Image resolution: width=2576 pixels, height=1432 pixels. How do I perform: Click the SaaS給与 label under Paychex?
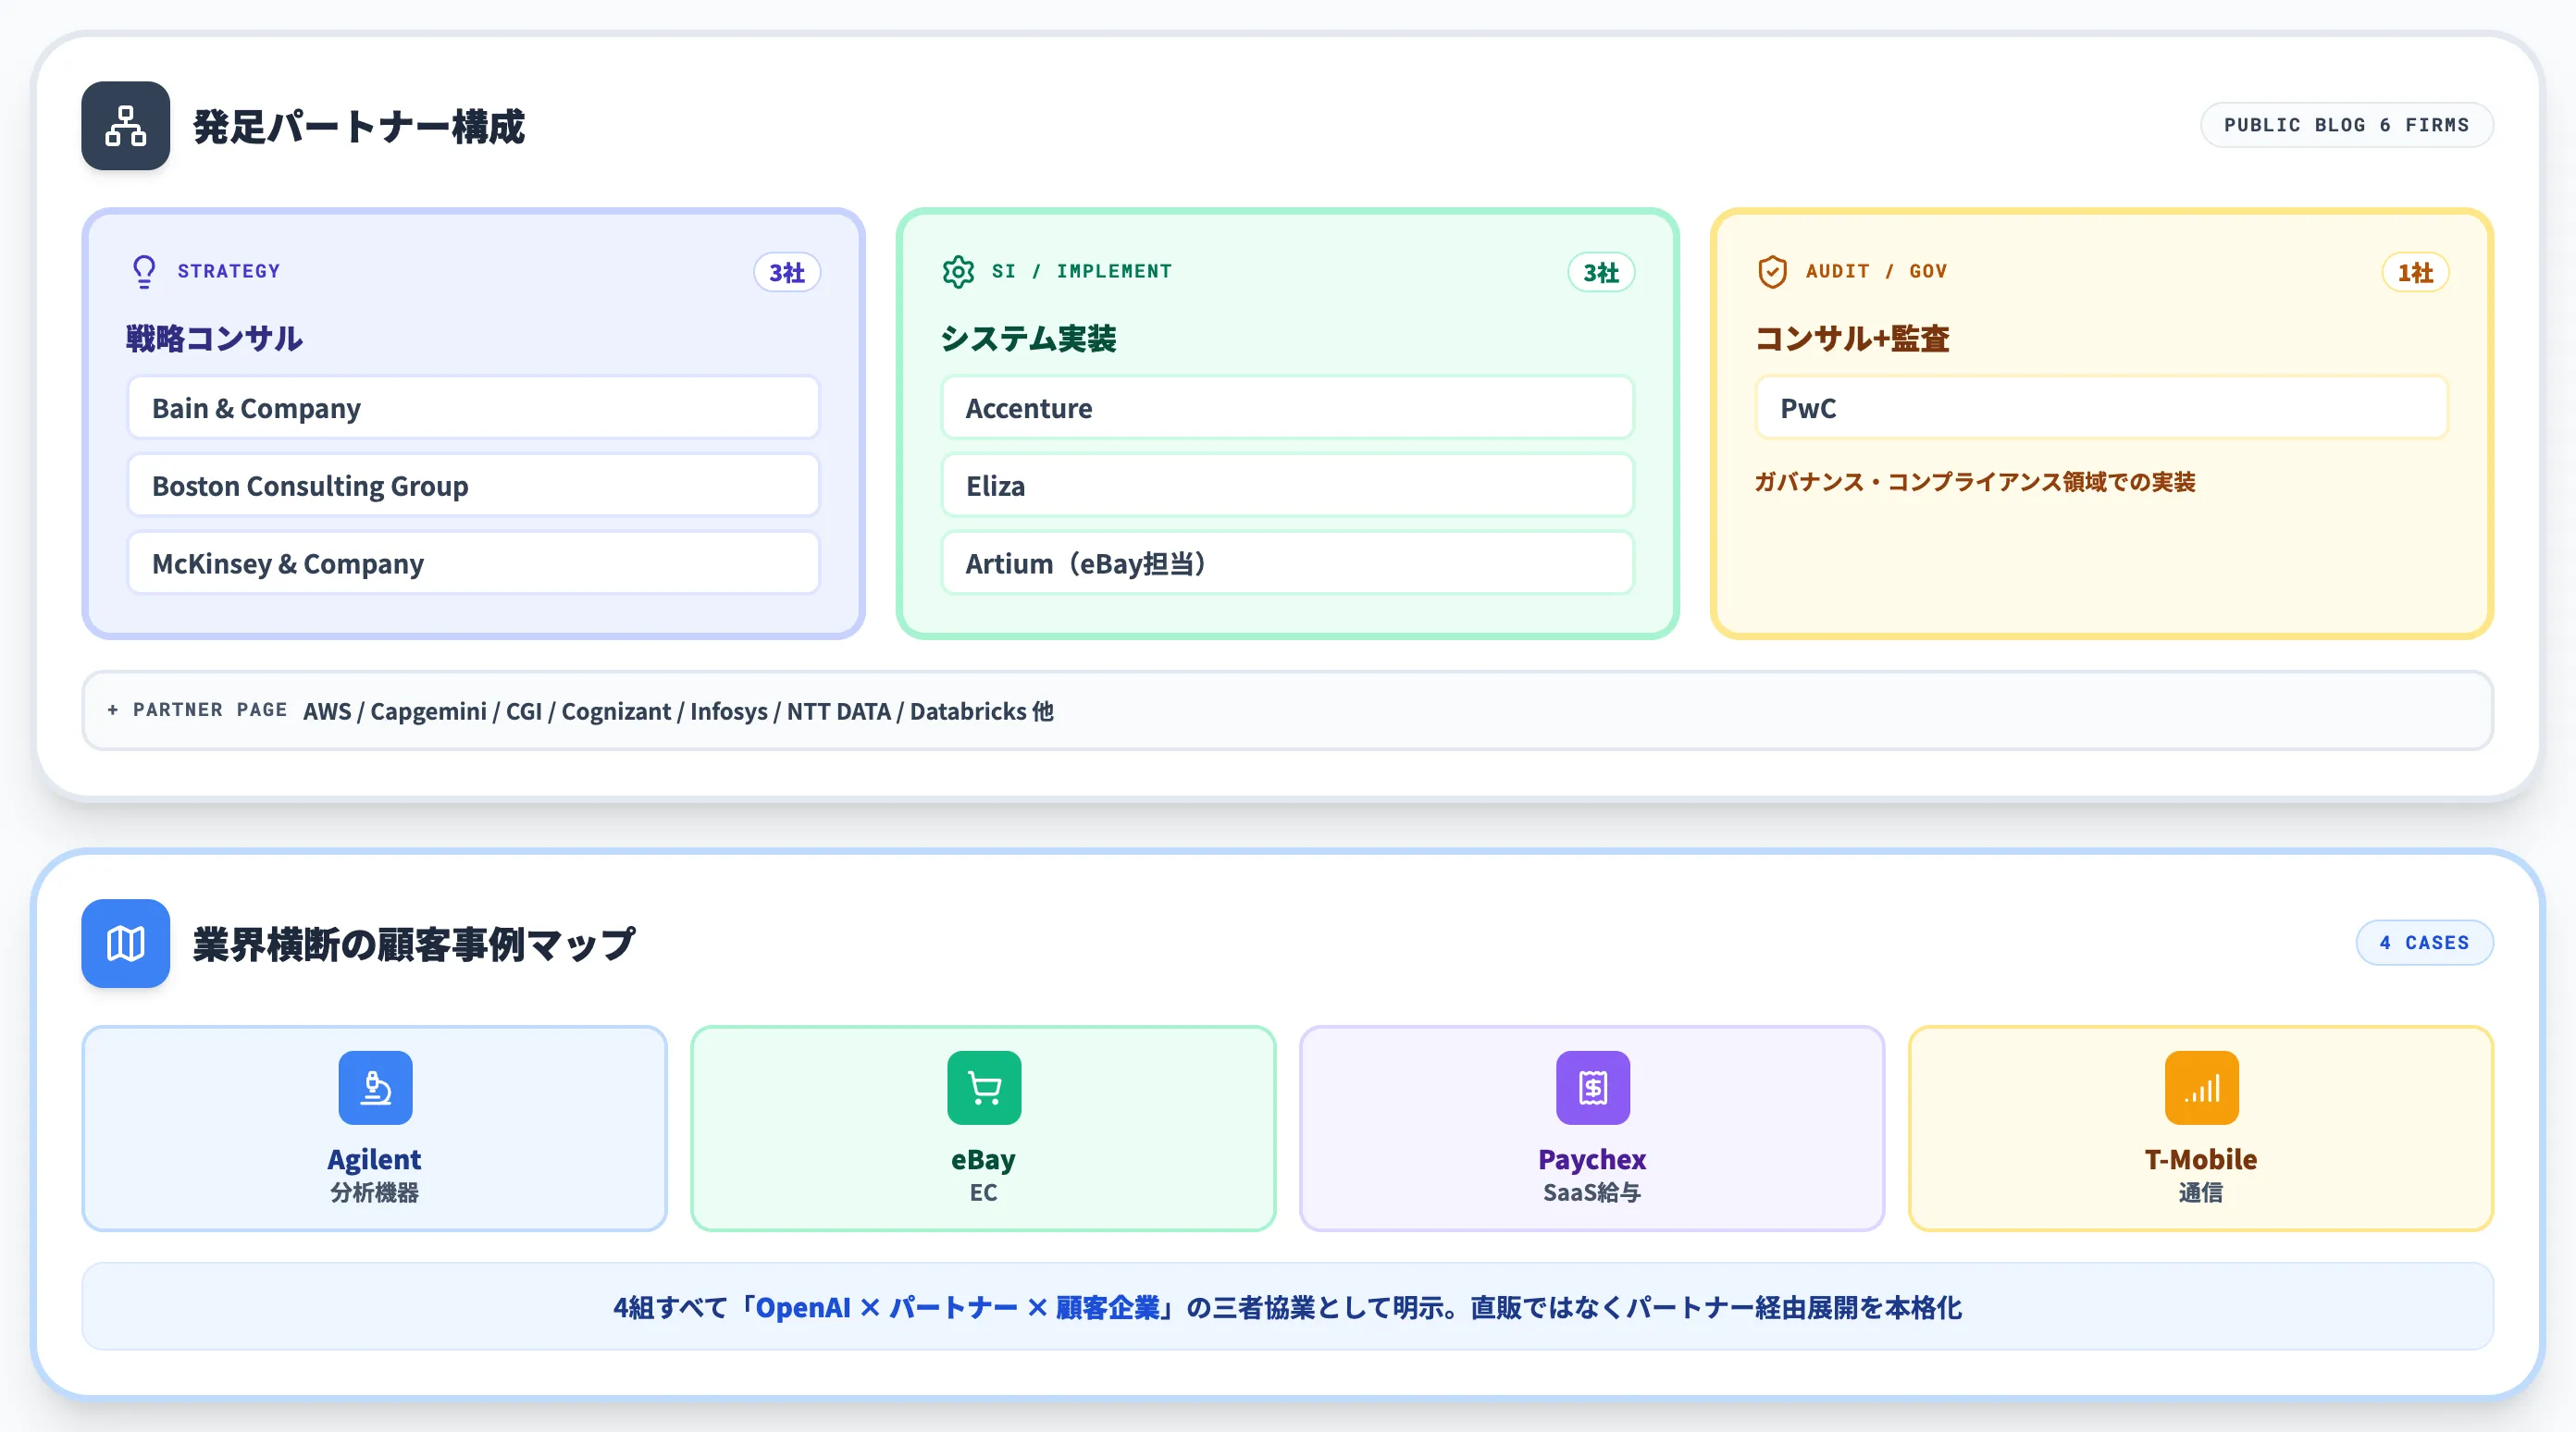tap(1592, 1192)
